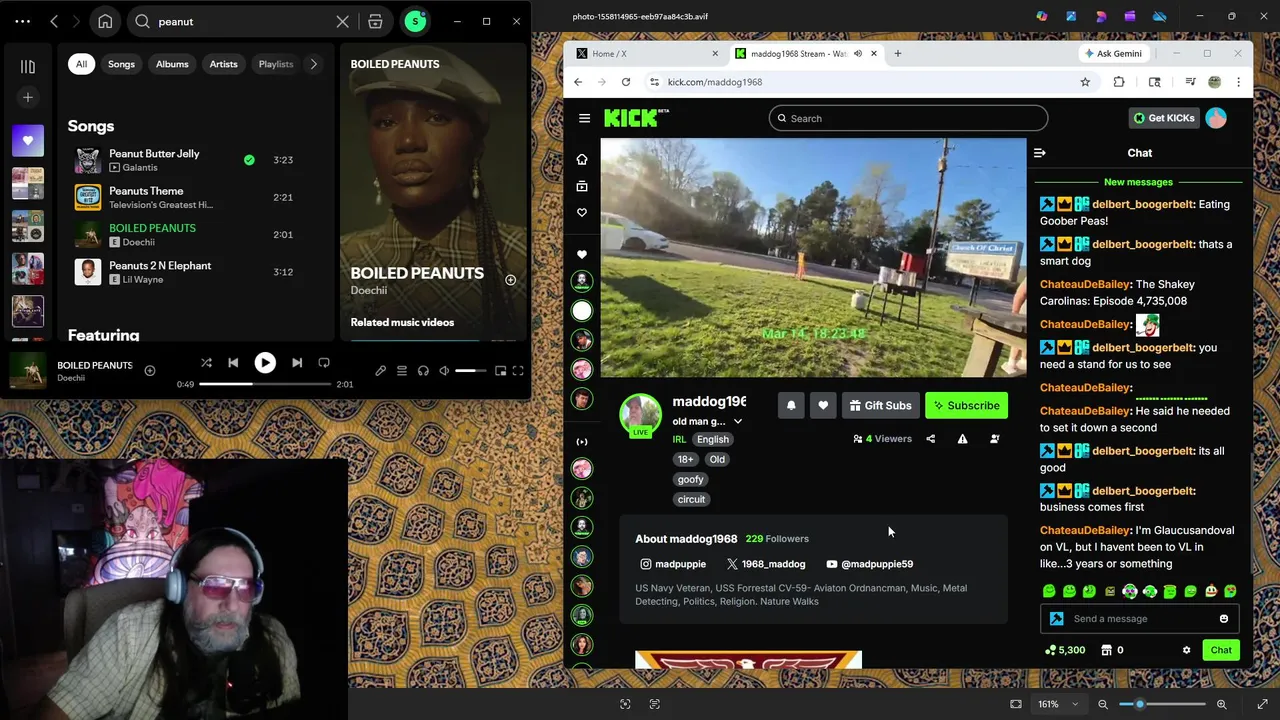The height and width of the screenshot is (720, 1280).
Task: Create playlist with plus in Spotify sidebar
Action: point(28,97)
